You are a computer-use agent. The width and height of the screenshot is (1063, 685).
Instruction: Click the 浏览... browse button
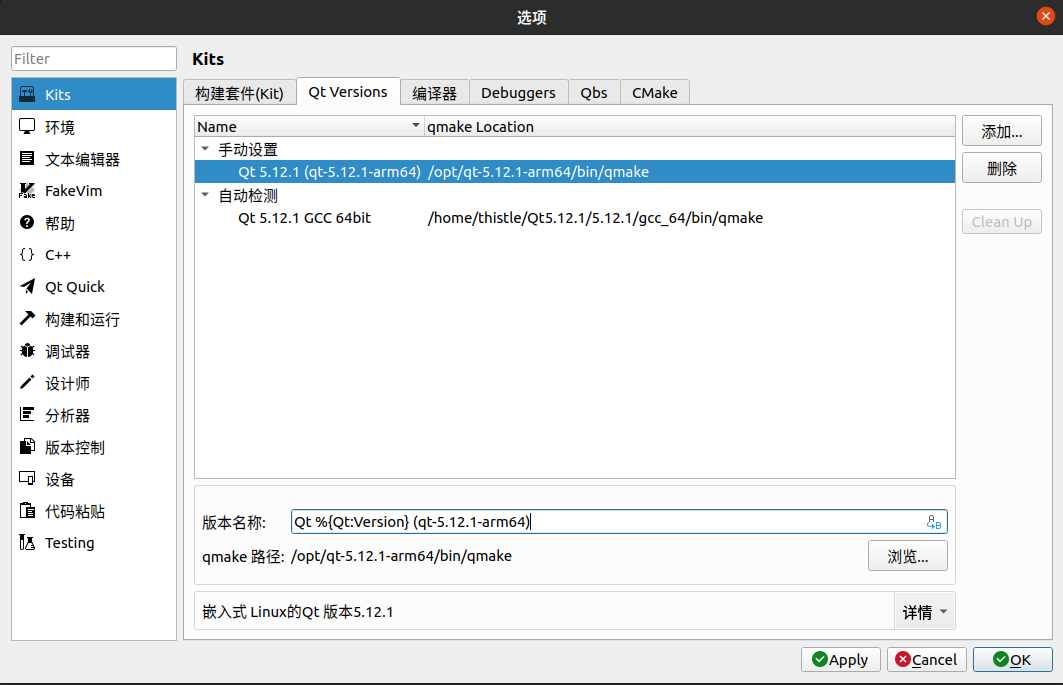[x=908, y=556]
